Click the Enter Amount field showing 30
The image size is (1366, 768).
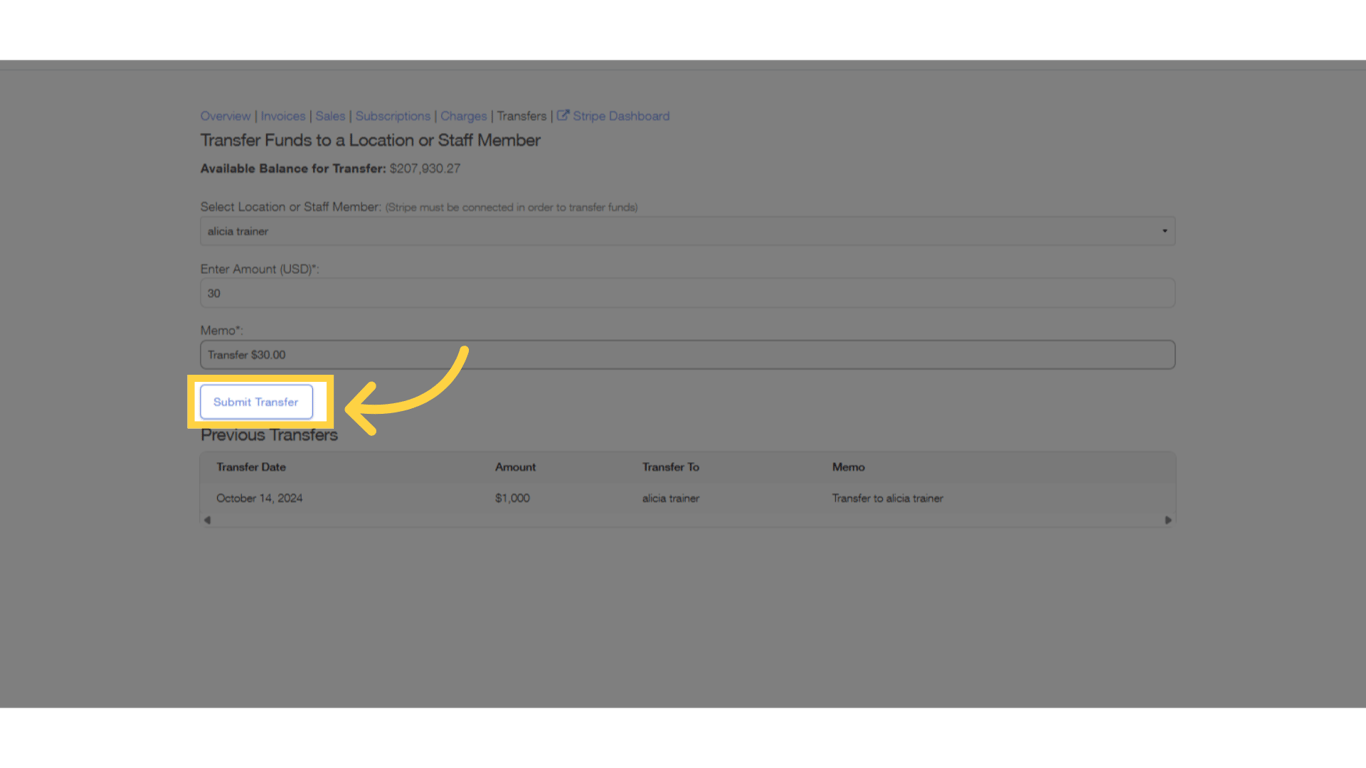tap(687, 292)
